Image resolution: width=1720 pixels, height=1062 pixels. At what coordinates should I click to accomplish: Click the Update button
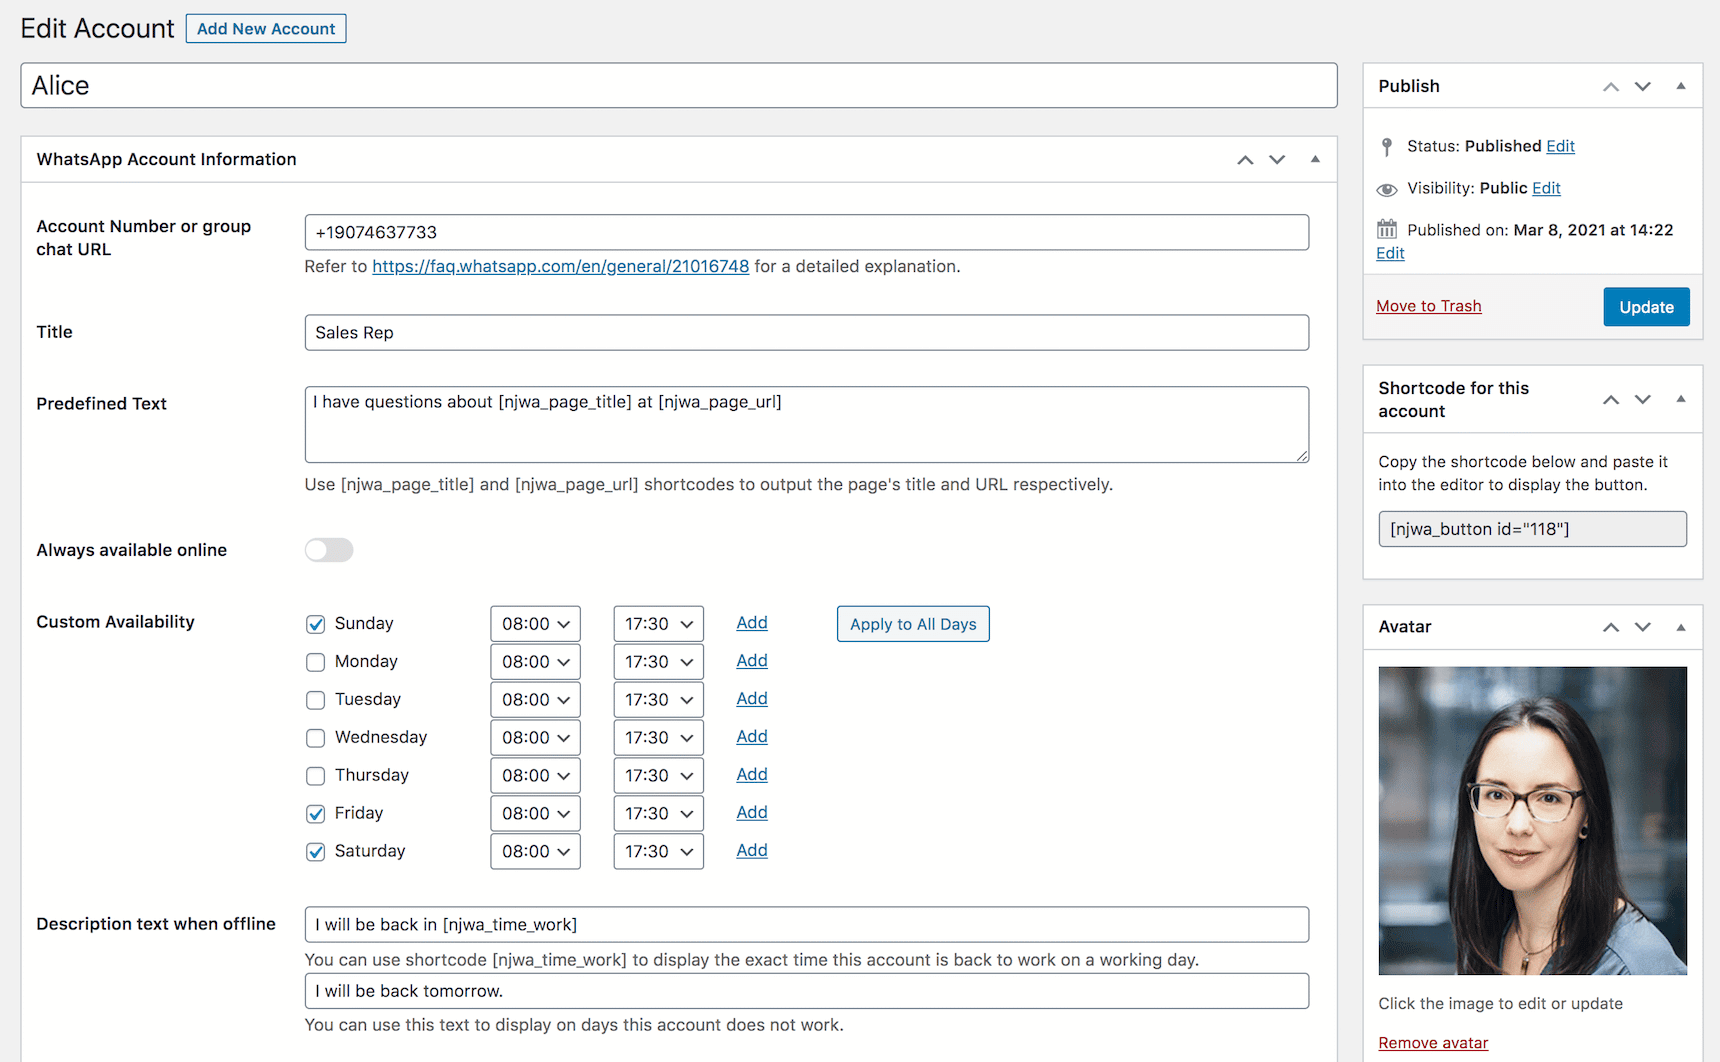(1646, 307)
